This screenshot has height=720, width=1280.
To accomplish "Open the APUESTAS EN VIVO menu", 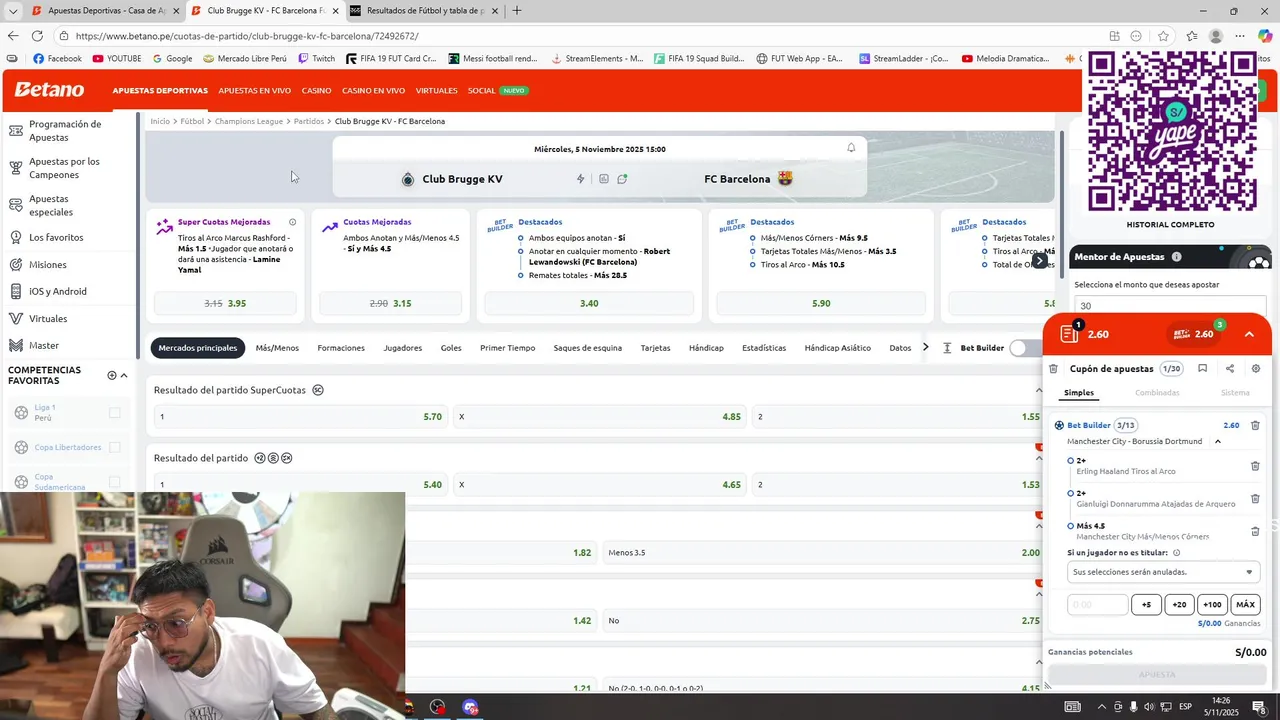I will pyautogui.click(x=255, y=90).
